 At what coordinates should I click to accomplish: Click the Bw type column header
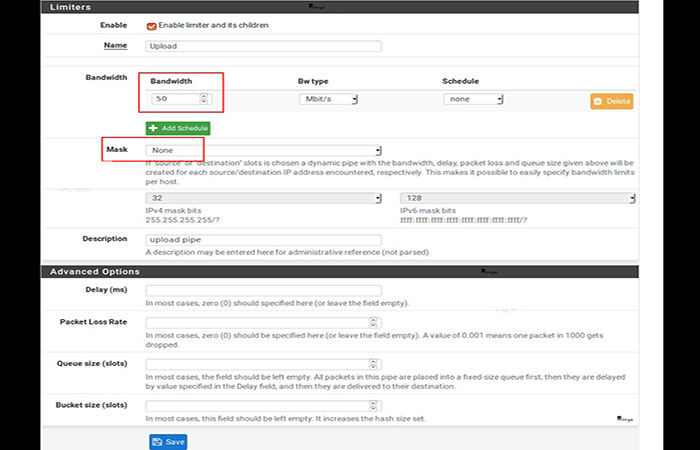[x=313, y=81]
